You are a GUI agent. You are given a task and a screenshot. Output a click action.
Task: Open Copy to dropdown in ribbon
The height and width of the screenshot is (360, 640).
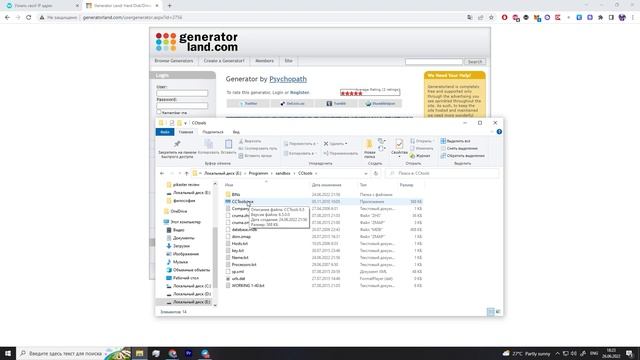coord(299,153)
